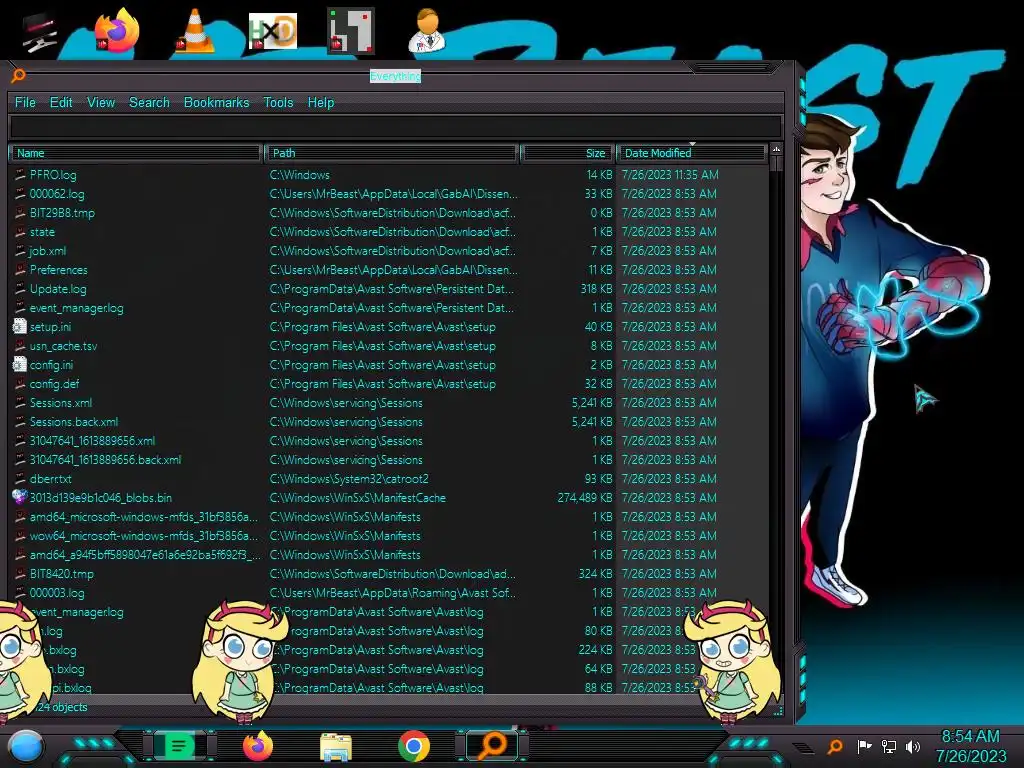
Task: Click the Everything search input field
Action: 396,126
